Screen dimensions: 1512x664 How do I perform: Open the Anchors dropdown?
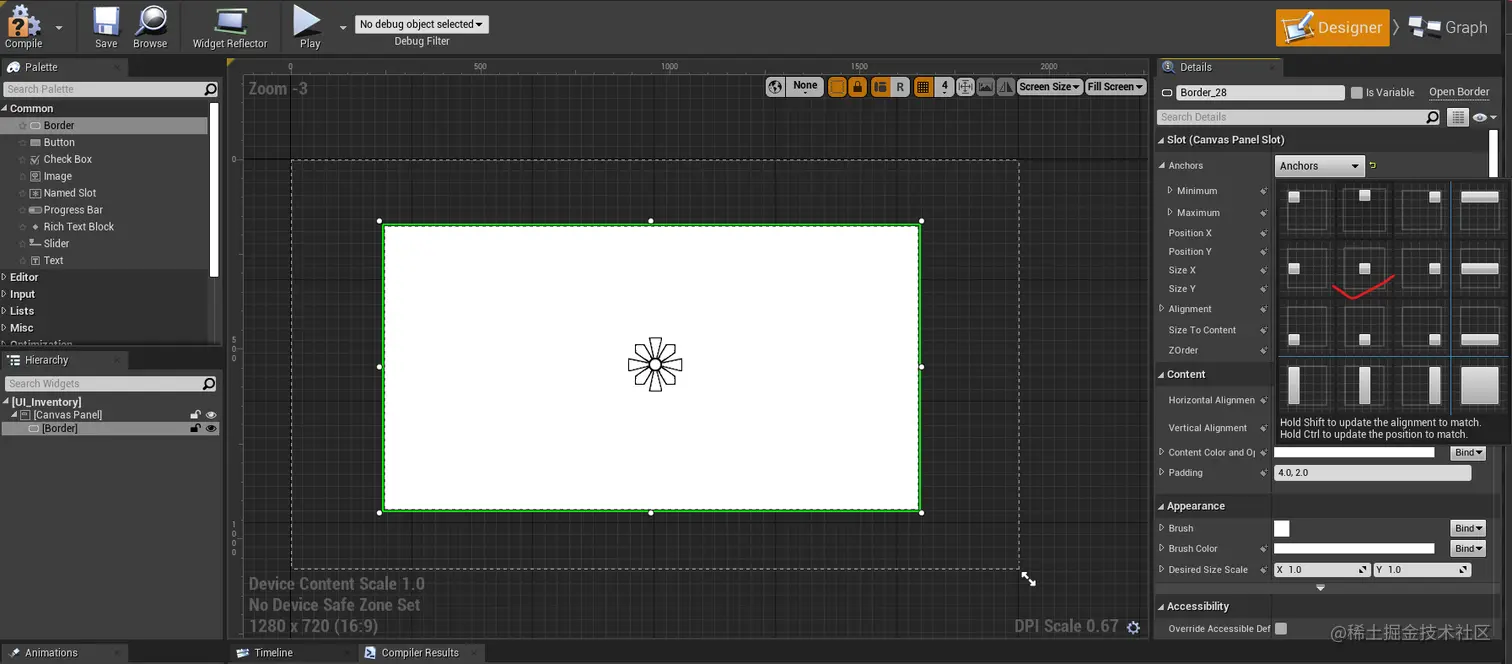(x=1320, y=166)
